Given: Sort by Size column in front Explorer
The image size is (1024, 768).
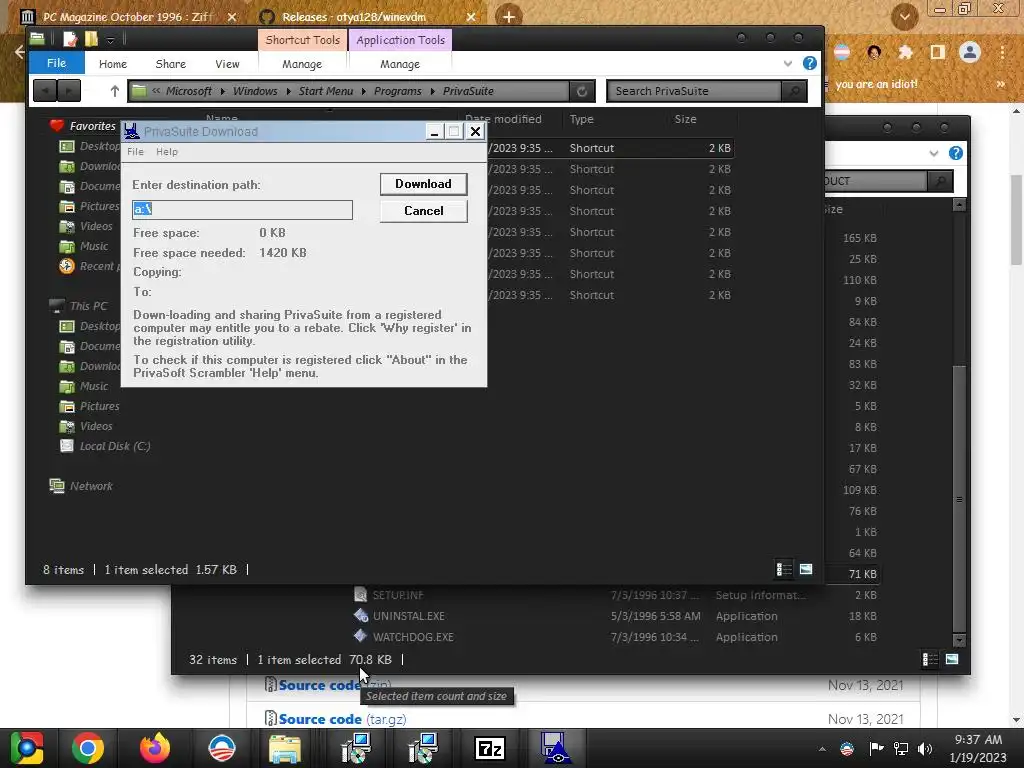Looking at the screenshot, I should (x=685, y=119).
